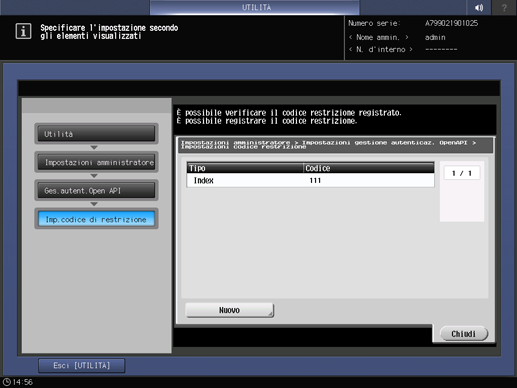Click the code value 111
517x388 pixels.
[315, 180]
